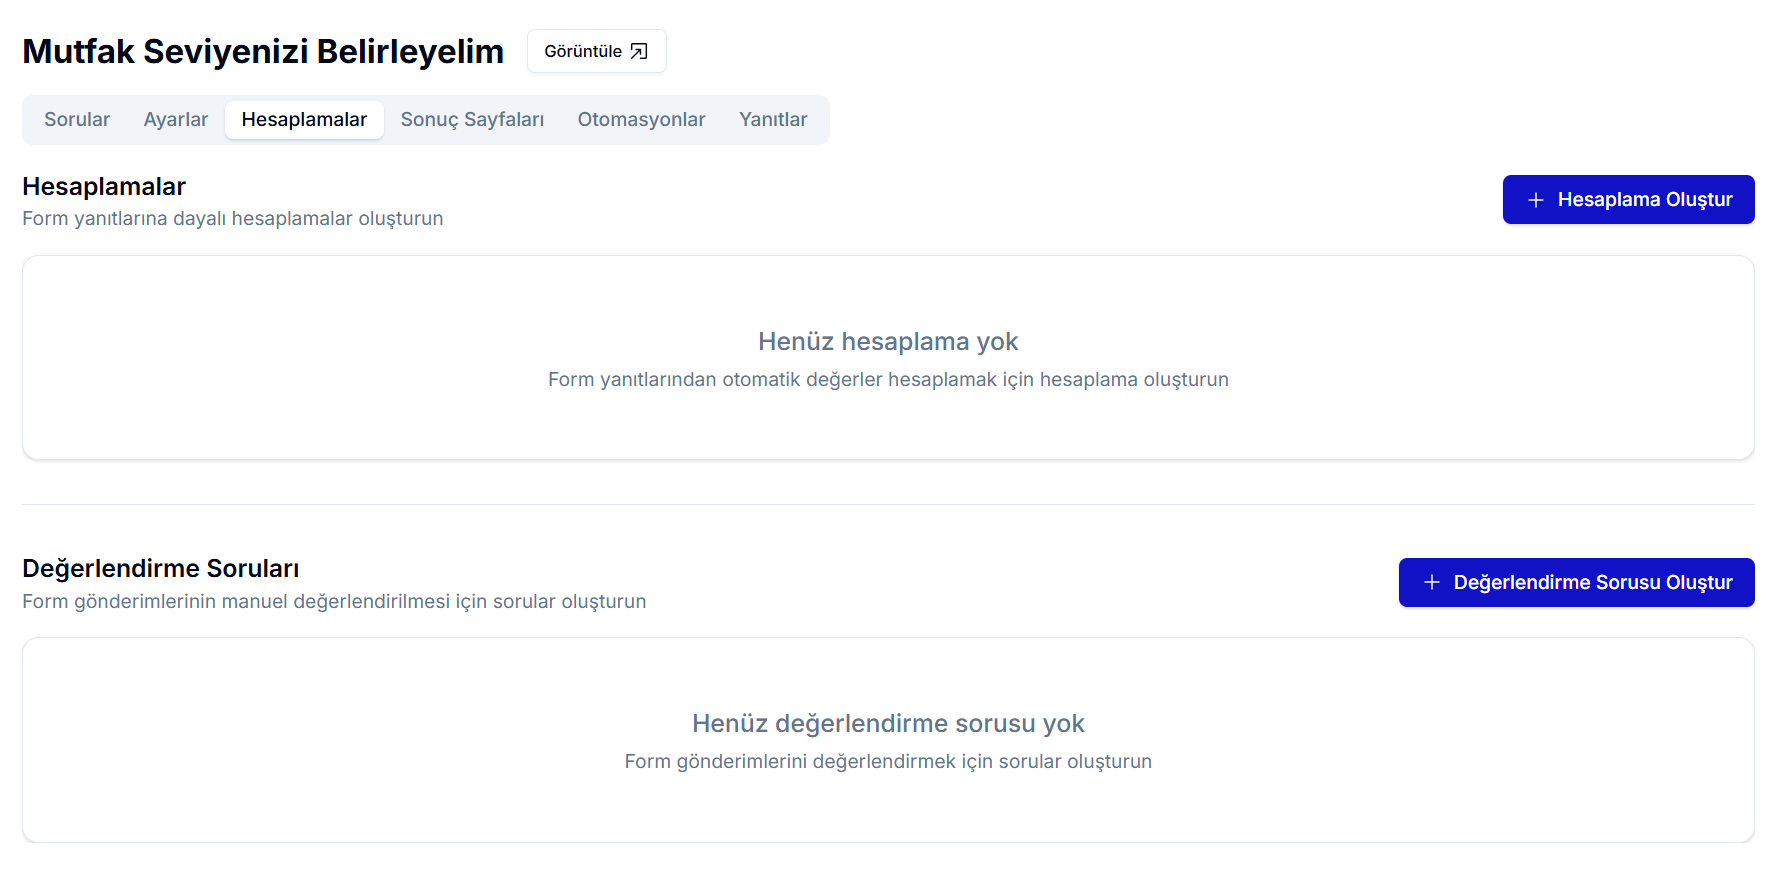Click the description under the Hesaplamalar heading
Screen dimensions: 1779x869
click(232, 218)
